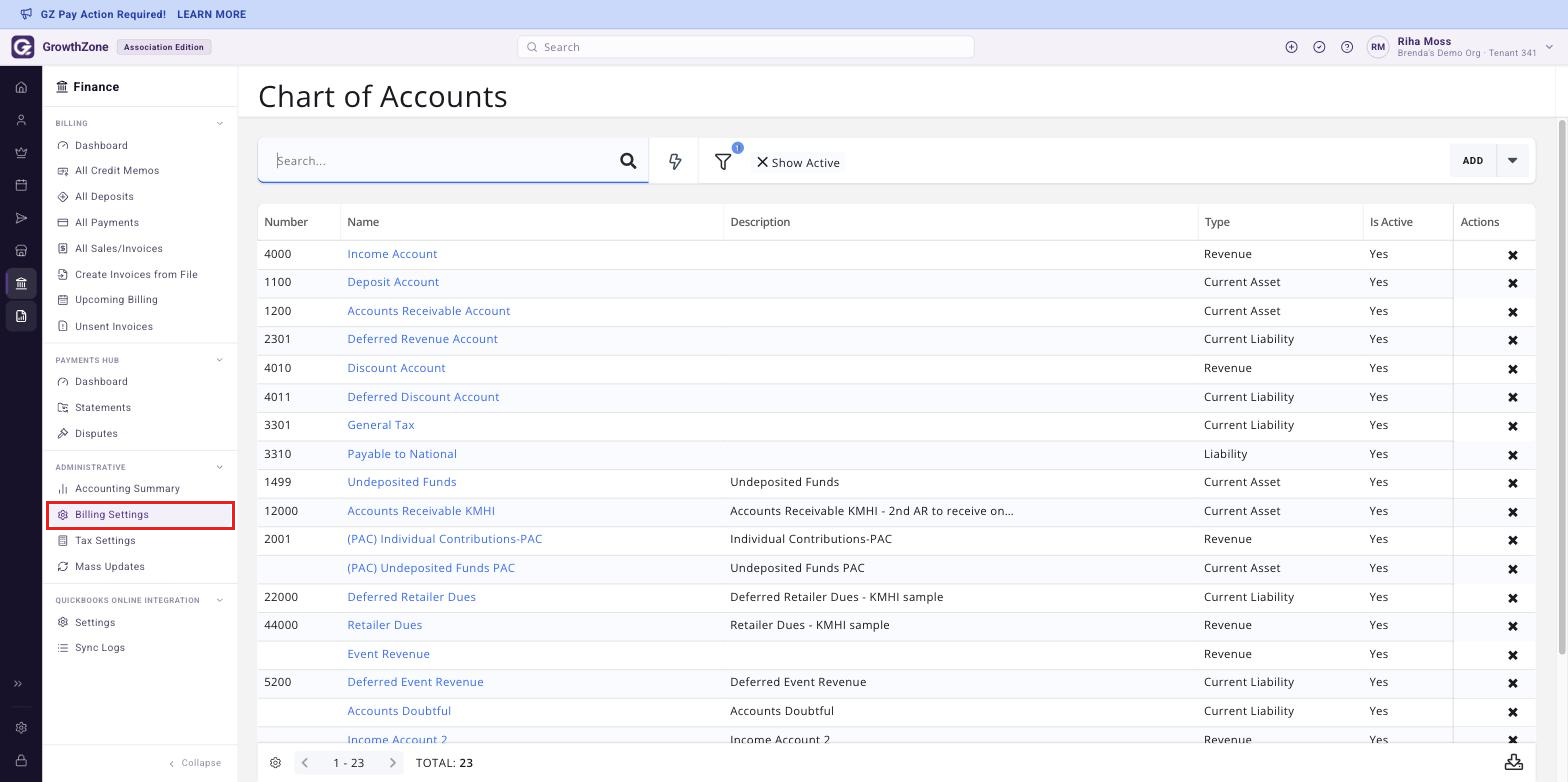The width and height of the screenshot is (1568, 782).
Task: Click the ADD button
Action: tap(1473, 161)
